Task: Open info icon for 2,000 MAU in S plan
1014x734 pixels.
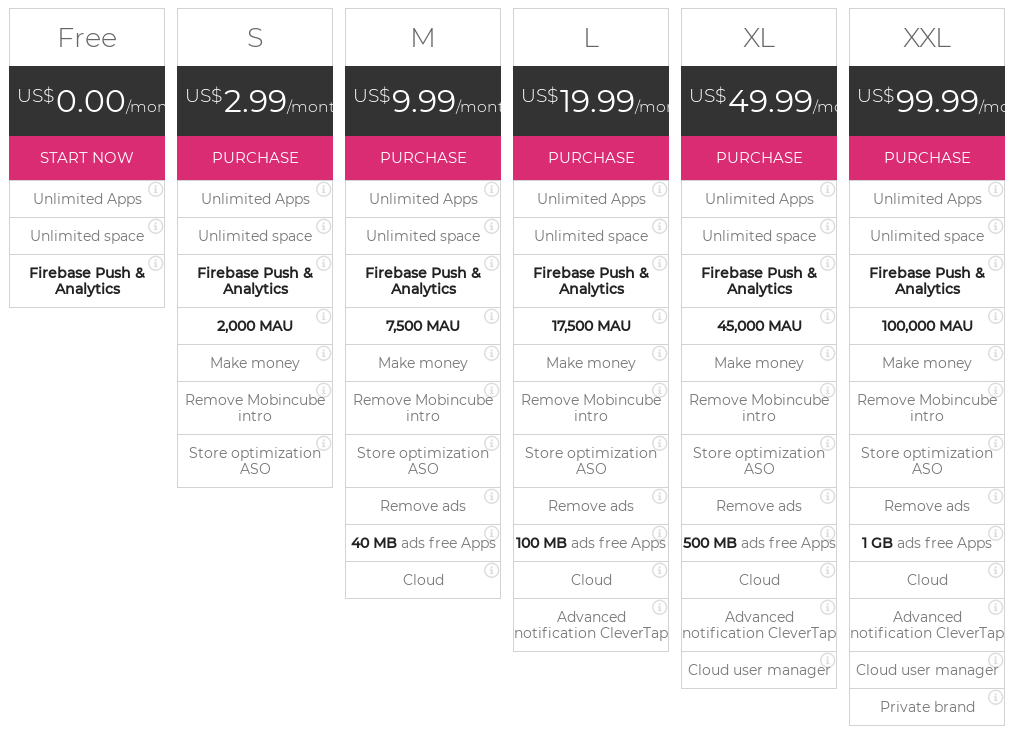Action: [323, 316]
